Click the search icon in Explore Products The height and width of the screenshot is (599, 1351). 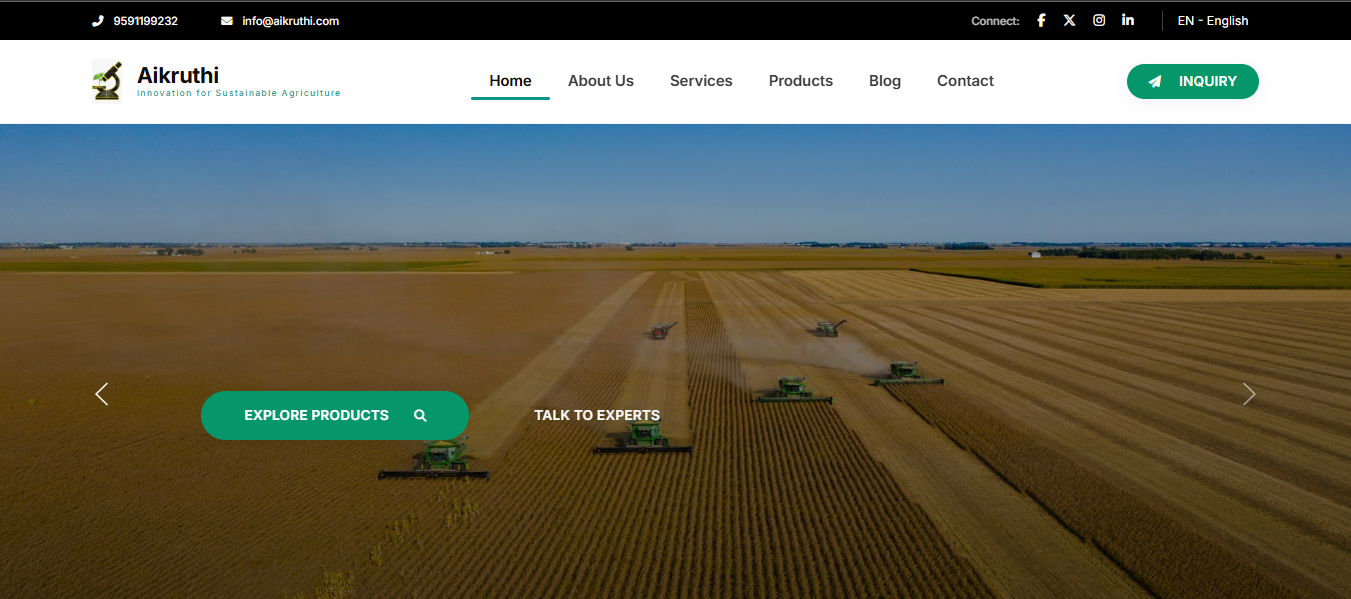tap(420, 415)
